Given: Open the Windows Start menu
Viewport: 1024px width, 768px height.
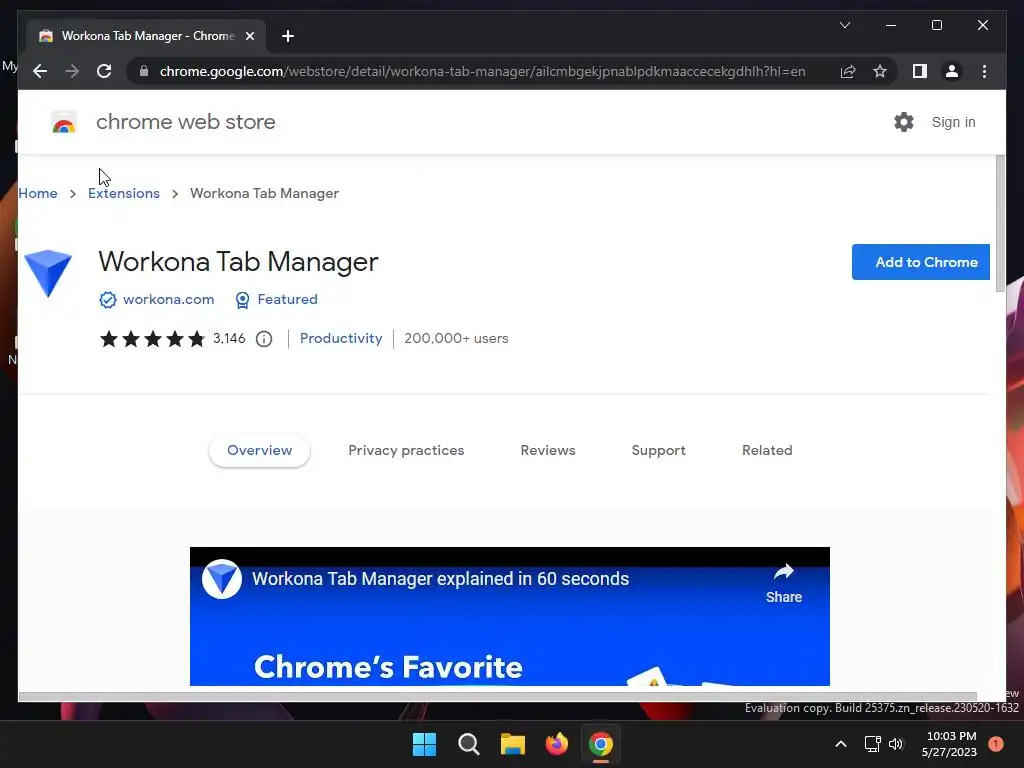Looking at the screenshot, I should click(424, 744).
